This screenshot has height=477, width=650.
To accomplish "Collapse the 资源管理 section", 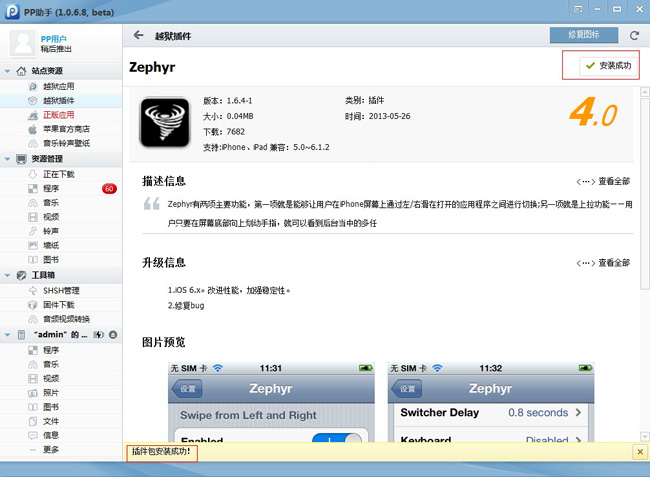I will click(8, 159).
